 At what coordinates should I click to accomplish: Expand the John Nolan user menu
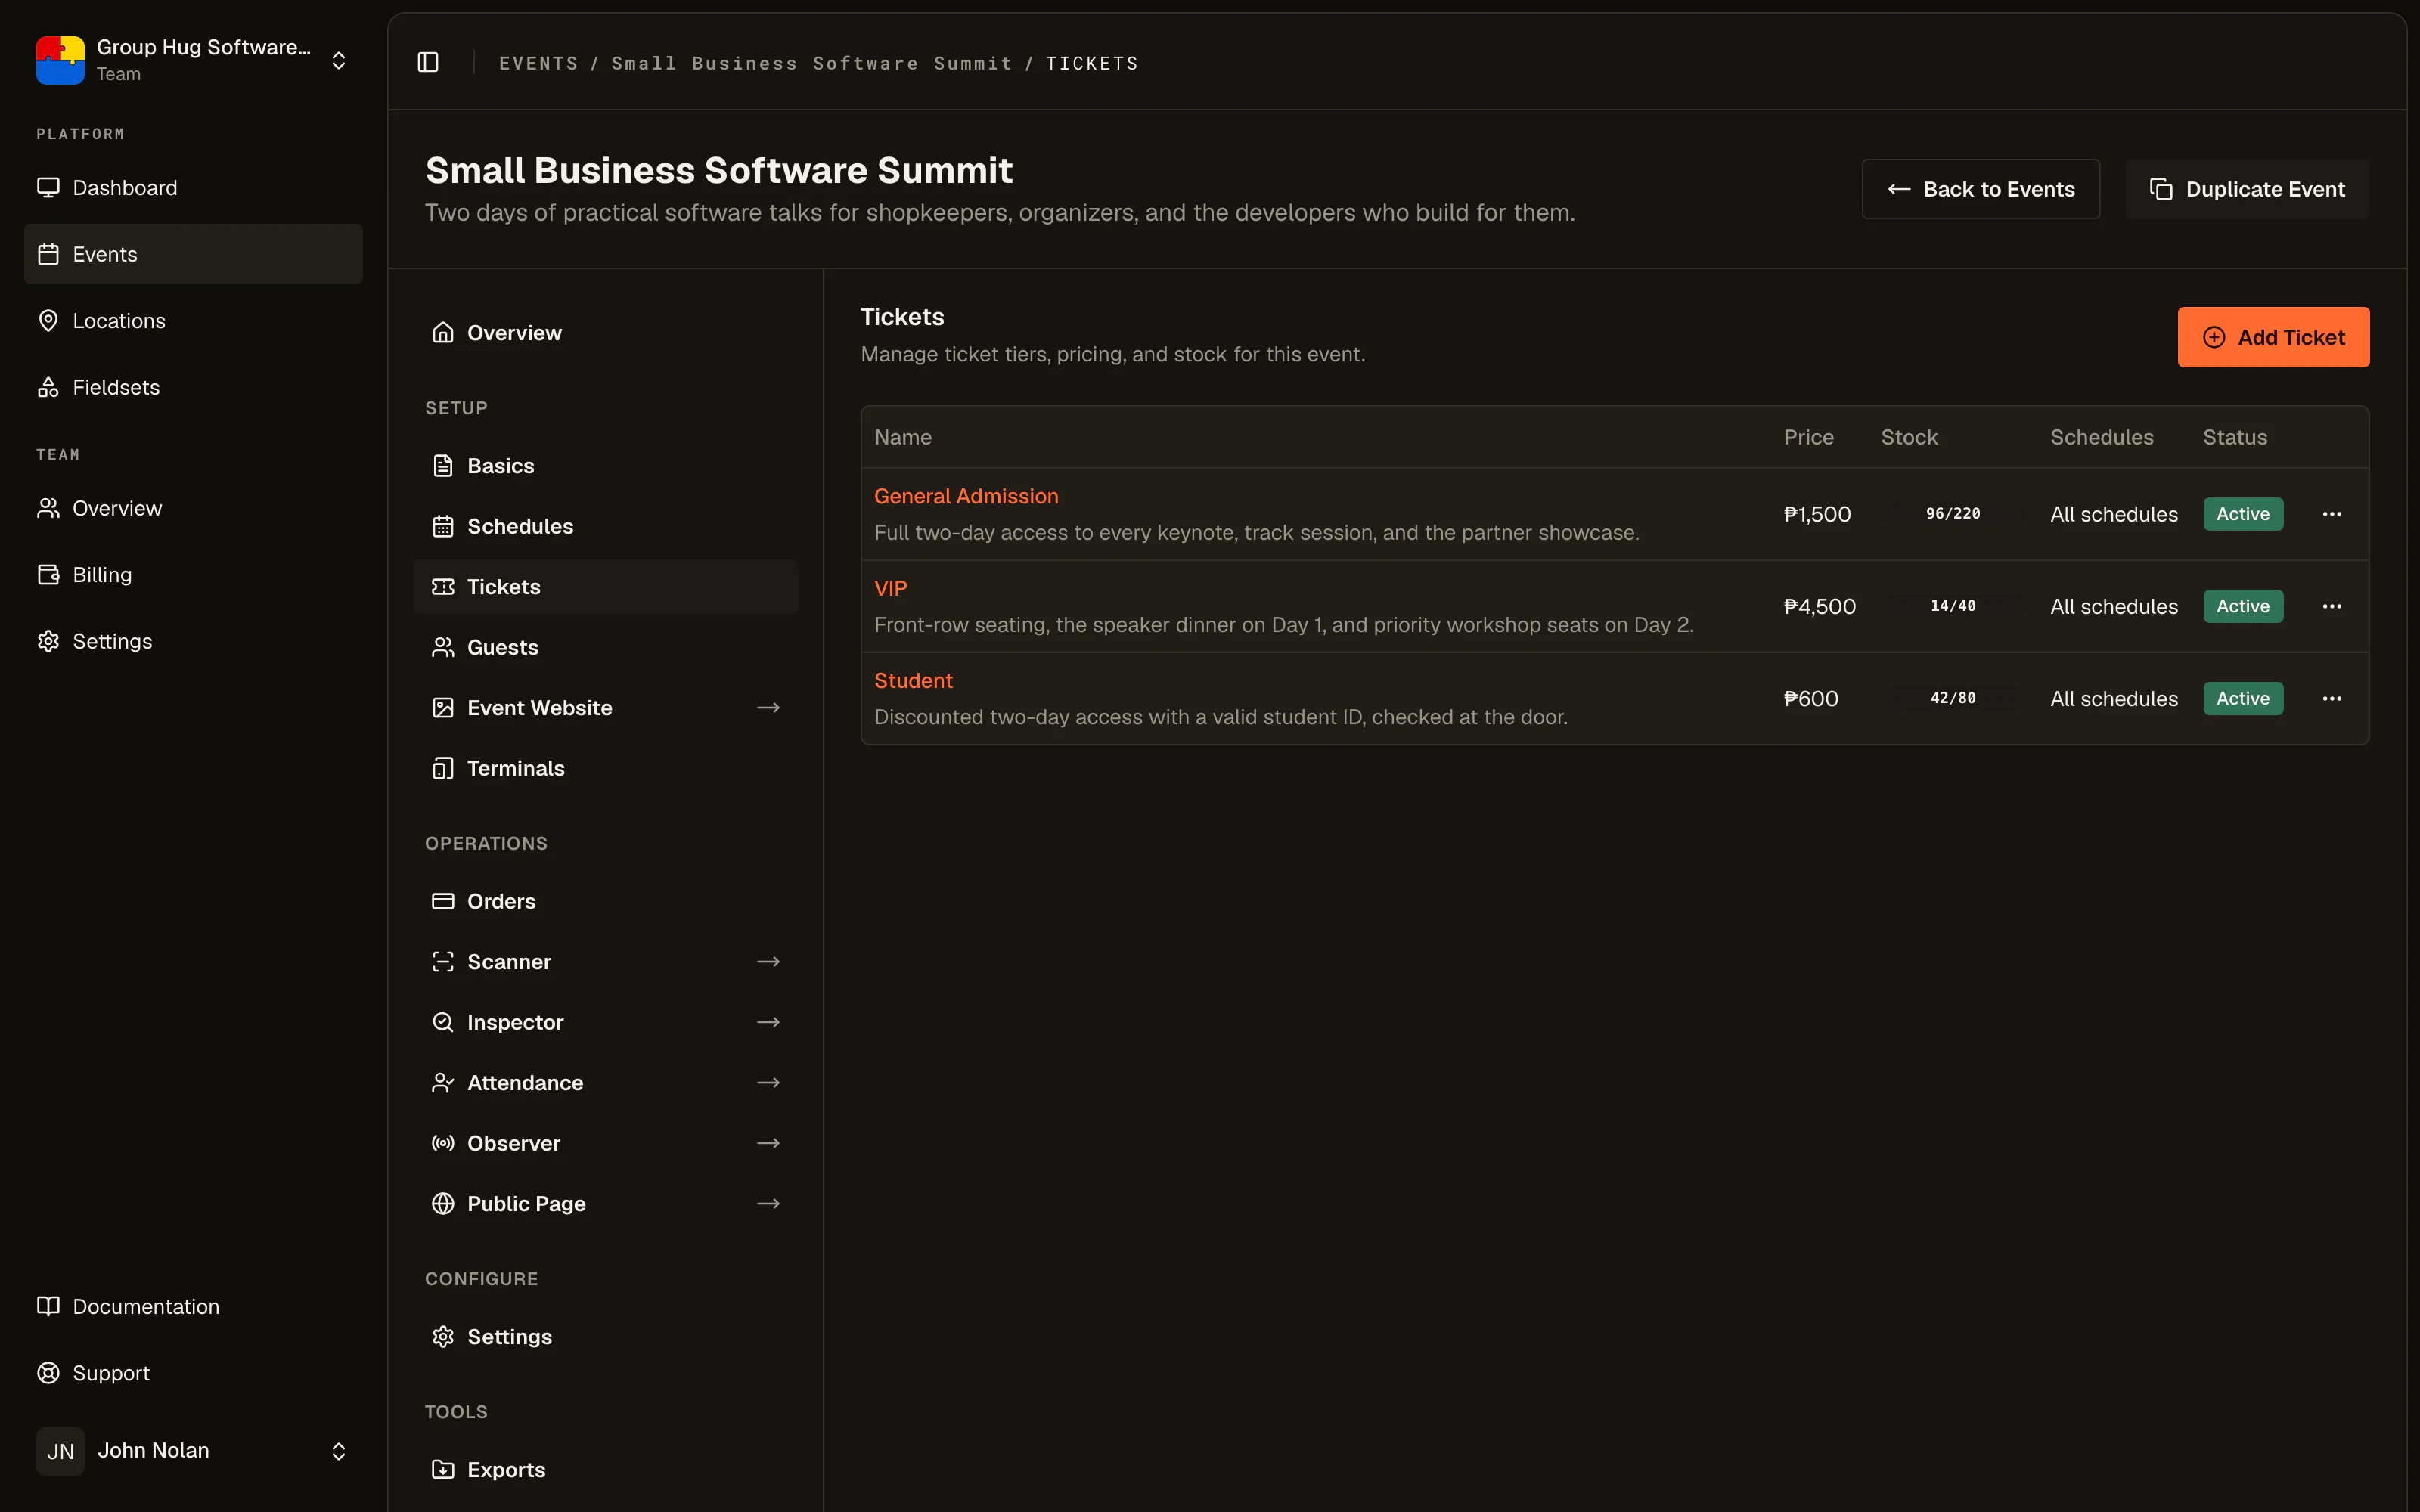(339, 1451)
